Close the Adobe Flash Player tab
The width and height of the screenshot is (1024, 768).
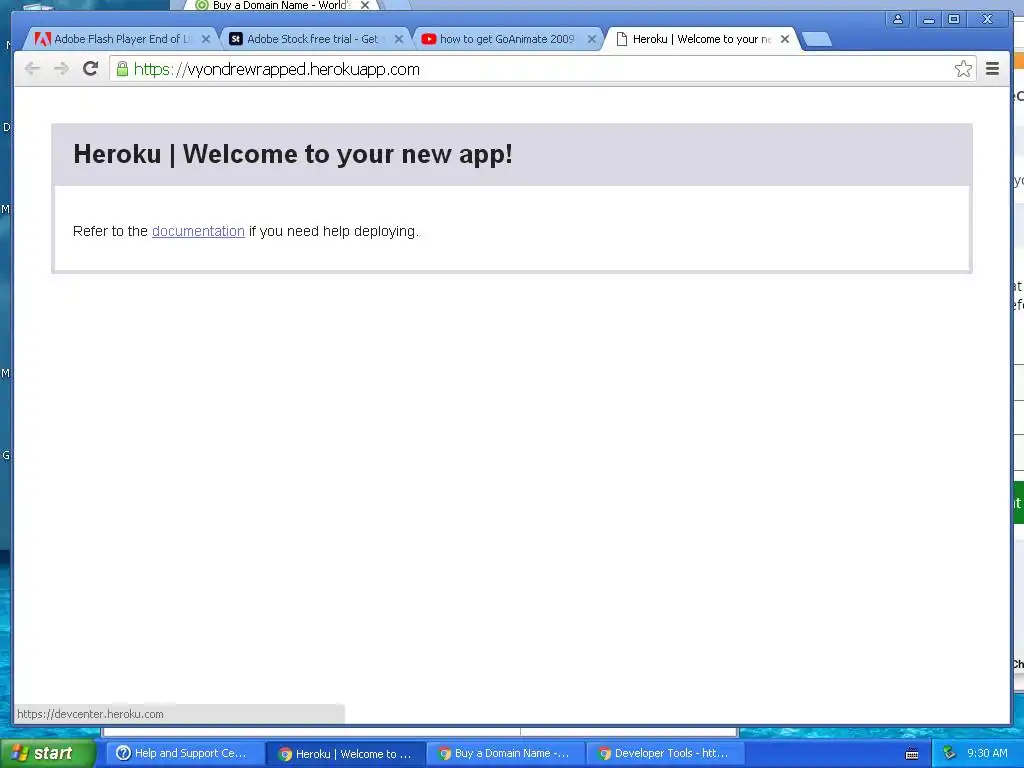206,39
